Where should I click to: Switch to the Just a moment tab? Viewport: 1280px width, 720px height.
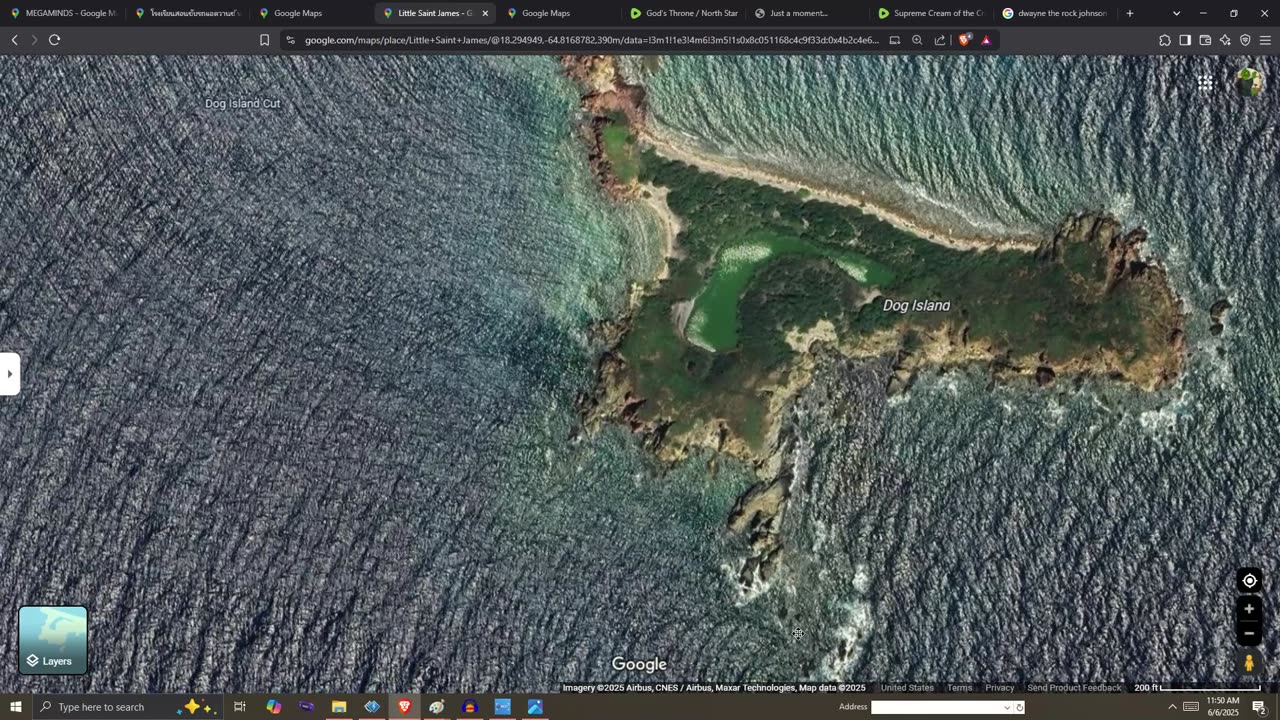pos(807,13)
